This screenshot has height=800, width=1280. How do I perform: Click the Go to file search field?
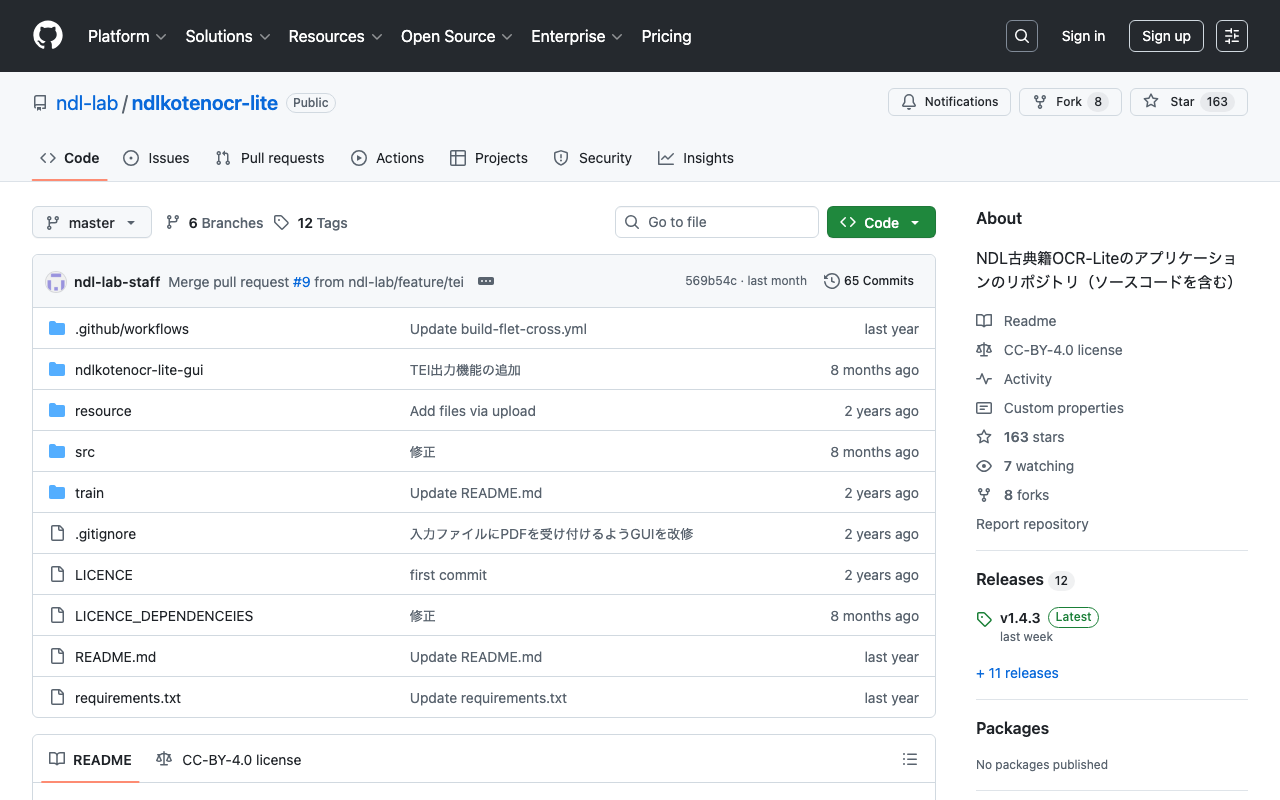click(716, 222)
